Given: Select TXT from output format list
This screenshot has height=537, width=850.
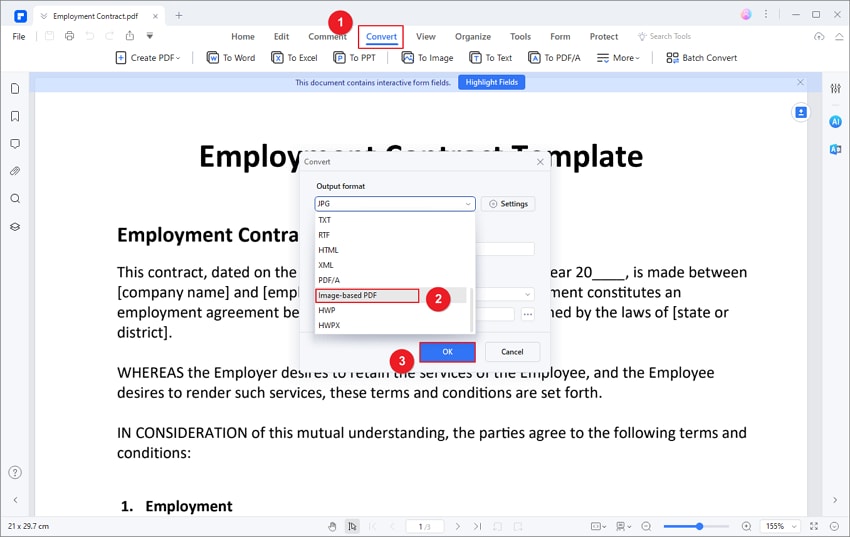Looking at the screenshot, I should click(x=390, y=220).
